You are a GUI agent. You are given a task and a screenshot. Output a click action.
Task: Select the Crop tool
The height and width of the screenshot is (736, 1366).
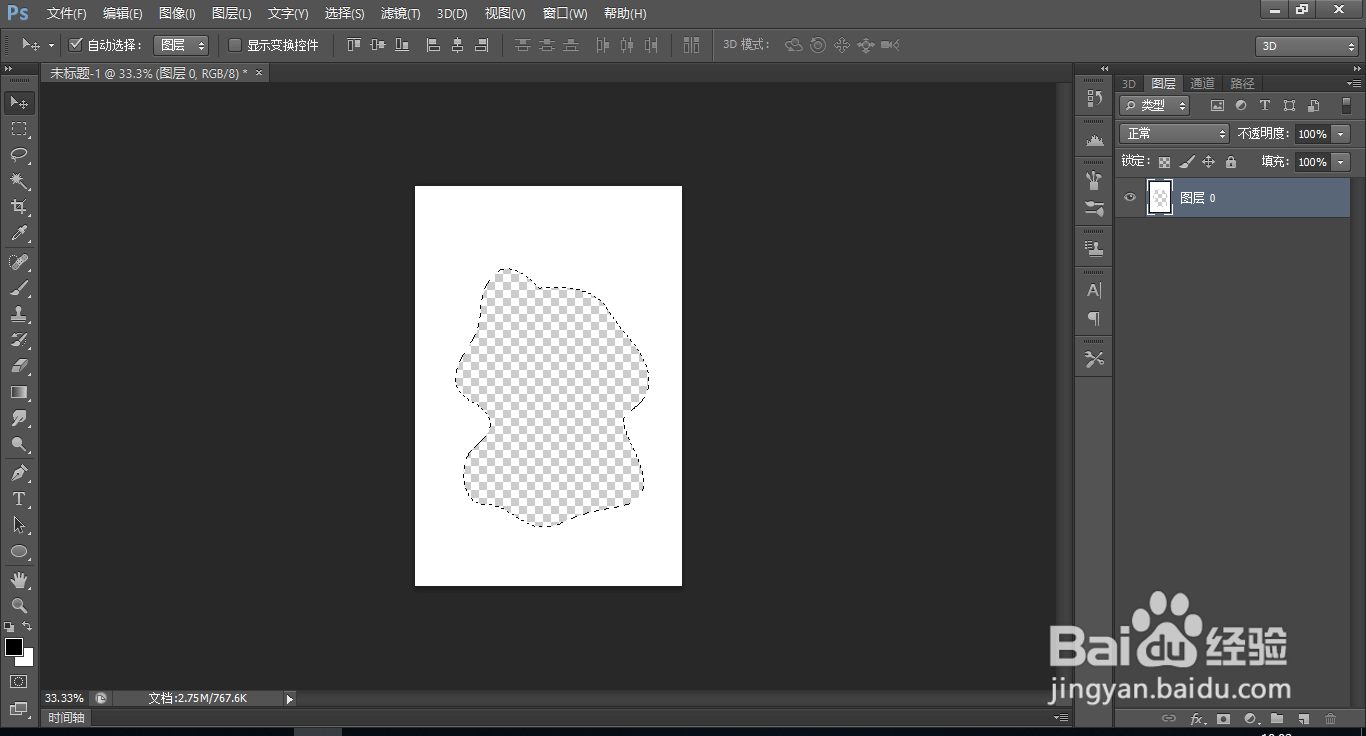click(19, 207)
